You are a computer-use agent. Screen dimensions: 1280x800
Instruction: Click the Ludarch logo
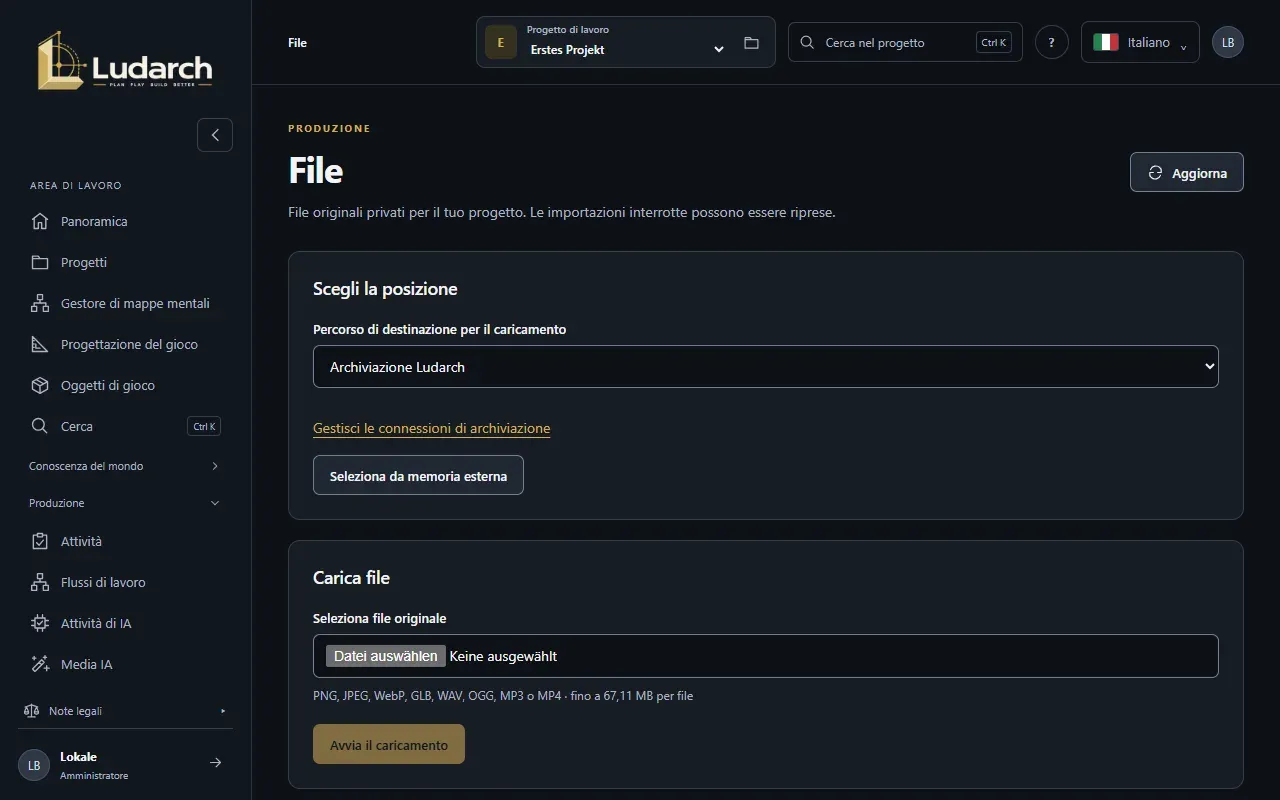(125, 61)
